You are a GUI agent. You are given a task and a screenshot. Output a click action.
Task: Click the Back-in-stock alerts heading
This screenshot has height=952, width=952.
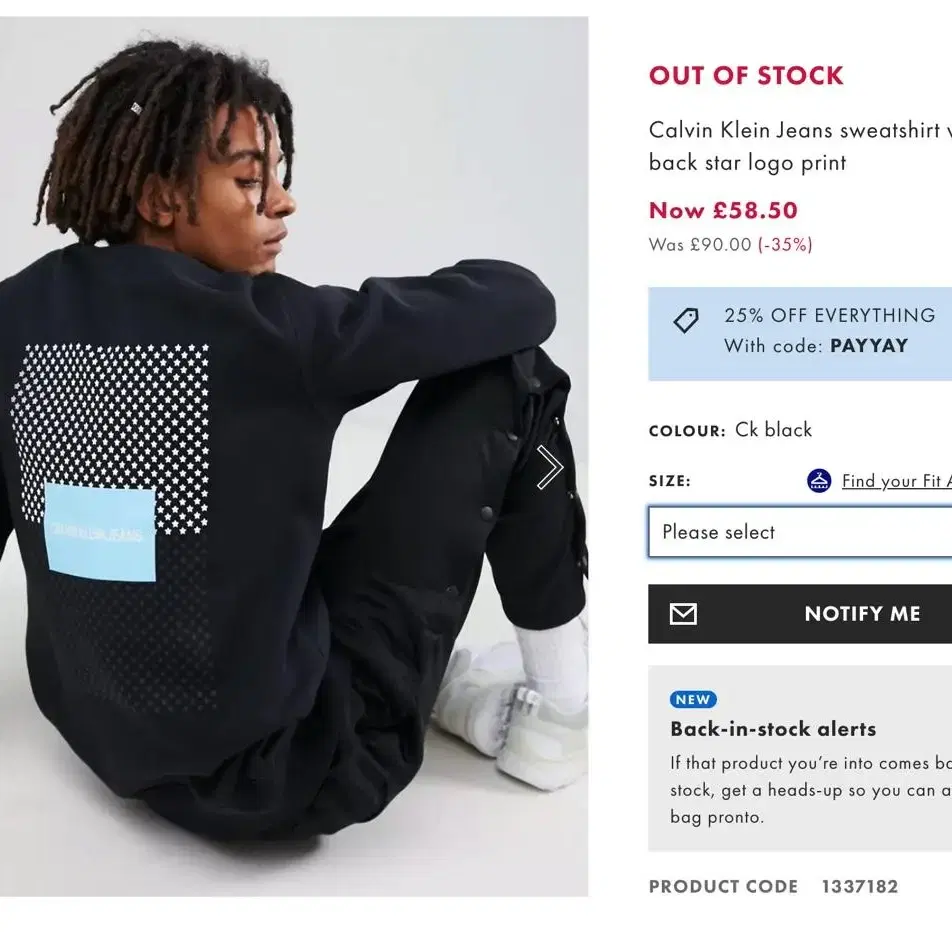[773, 729]
